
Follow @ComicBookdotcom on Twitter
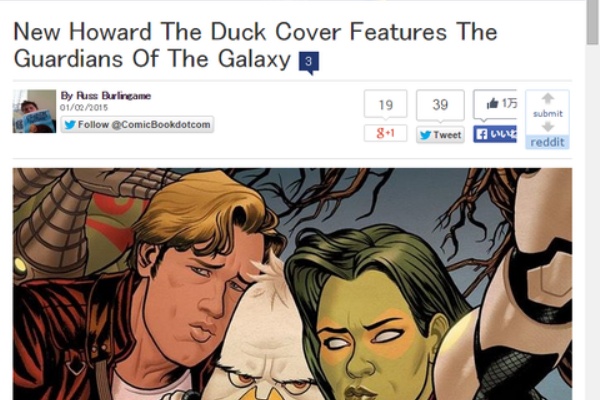click(137, 125)
